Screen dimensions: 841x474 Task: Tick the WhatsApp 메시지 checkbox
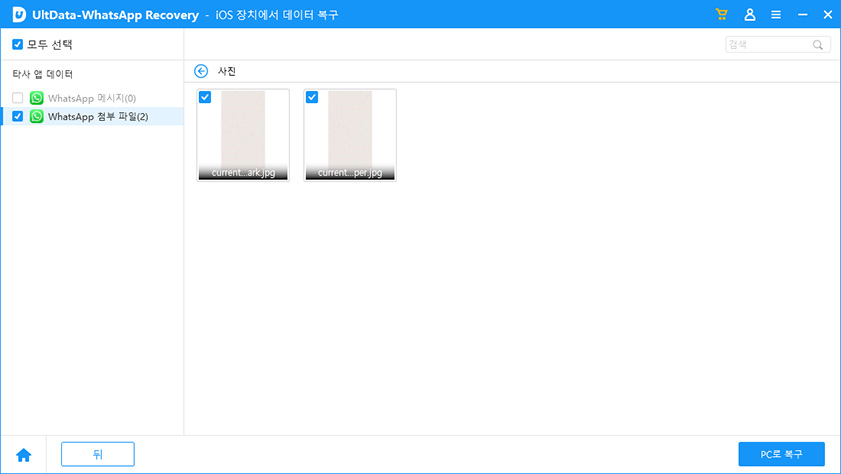coord(17,98)
